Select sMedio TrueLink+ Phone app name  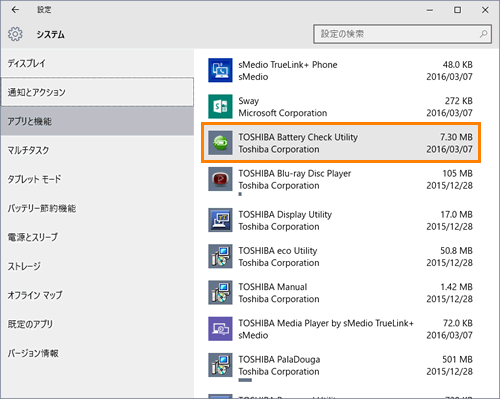[x=288, y=65]
